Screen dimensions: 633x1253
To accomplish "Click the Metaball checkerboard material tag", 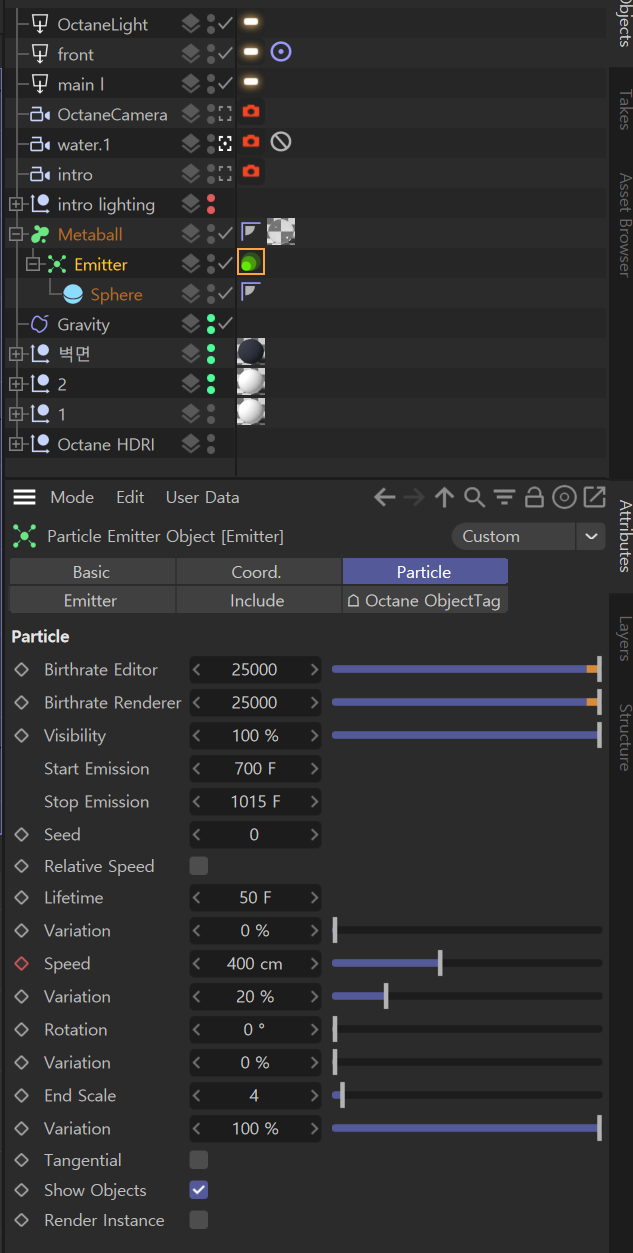I will click(x=280, y=232).
